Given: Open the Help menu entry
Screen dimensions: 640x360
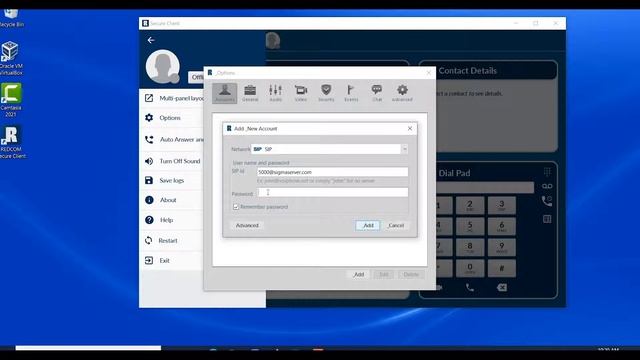Looking at the screenshot, I should tap(166, 220).
